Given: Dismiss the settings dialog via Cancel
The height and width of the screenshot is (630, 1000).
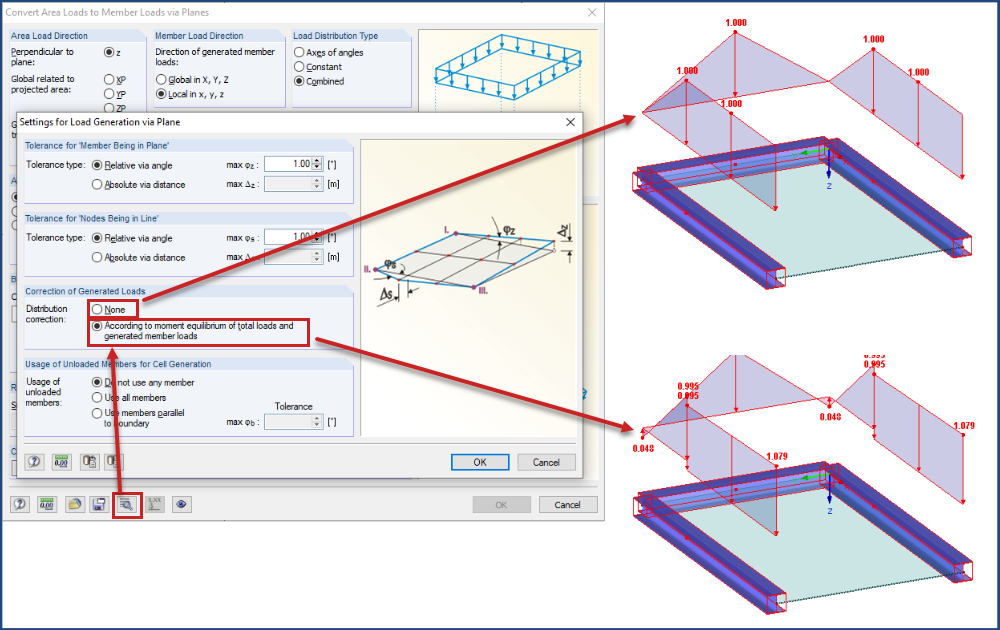Looking at the screenshot, I should click(x=546, y=461).
